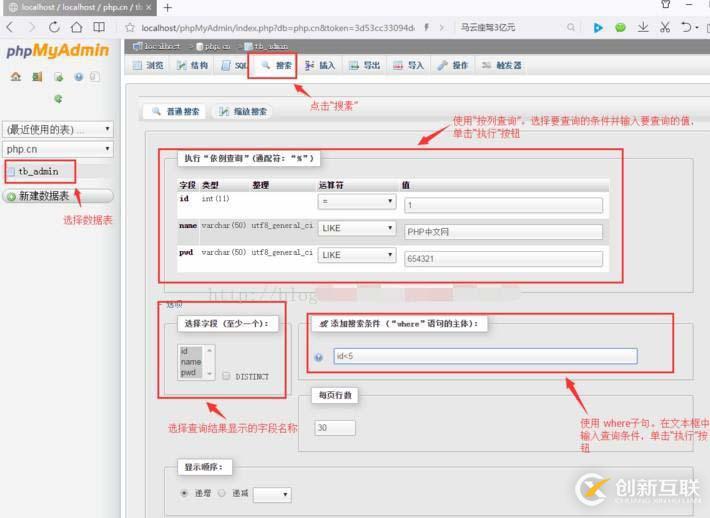Image resolution: width=710 pixels, height=518 pixels.
Task: Open the LIKE operator dropdown for name
Action: tap(357, 228)
